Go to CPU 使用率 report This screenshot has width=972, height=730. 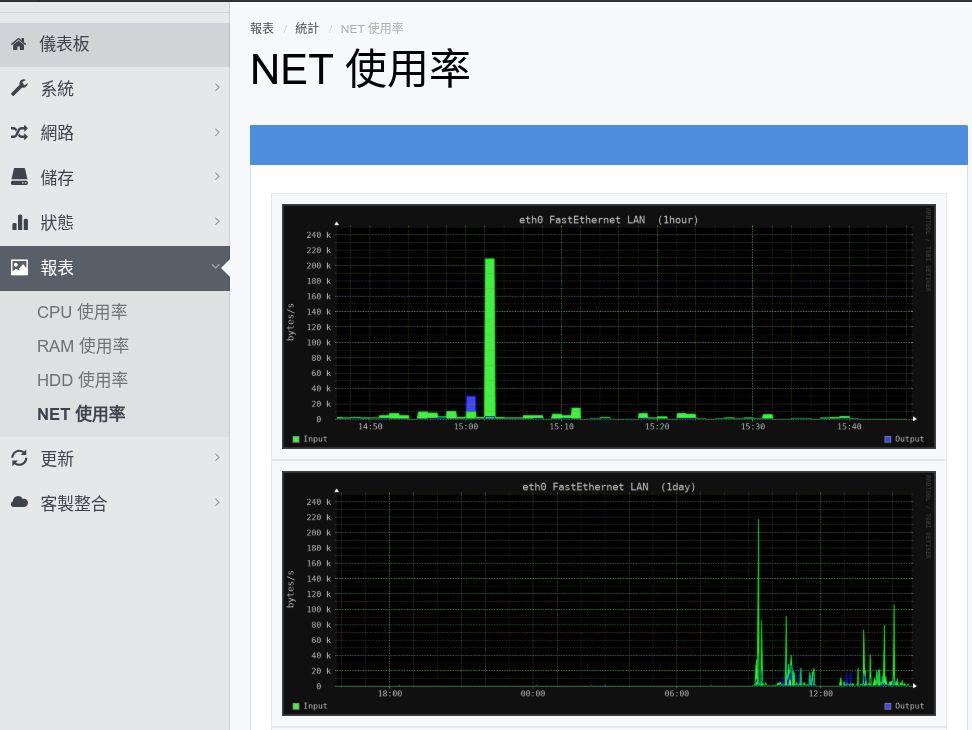(82, 312)
